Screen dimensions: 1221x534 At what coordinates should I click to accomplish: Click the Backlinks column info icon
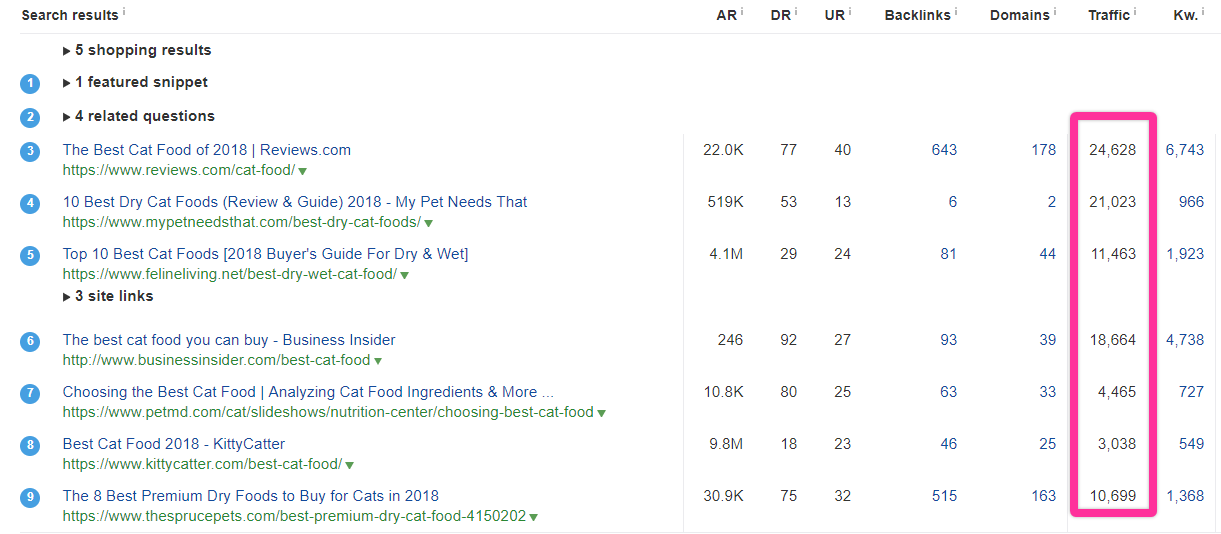(956, 11)
